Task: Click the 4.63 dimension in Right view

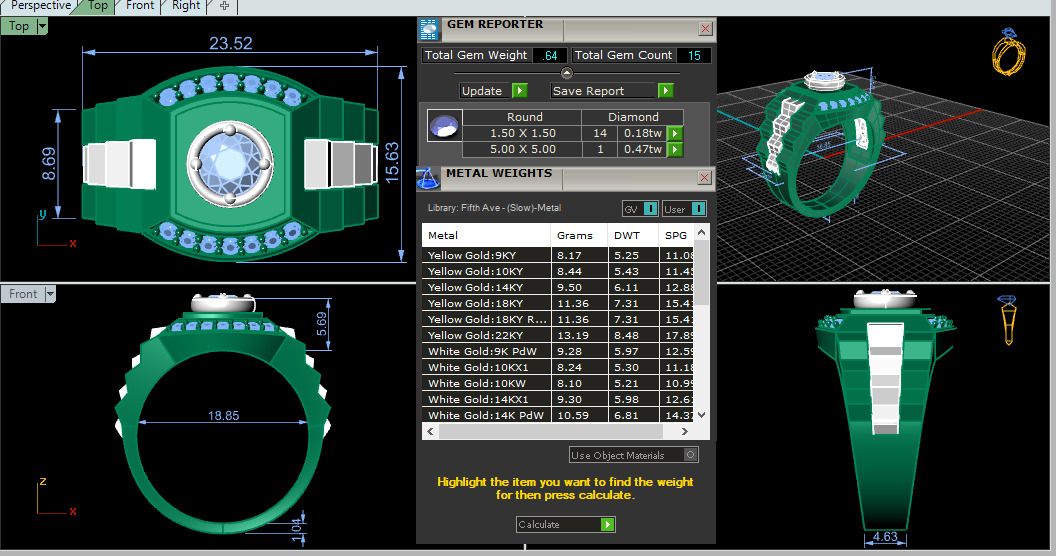Action: click(885, 536)
